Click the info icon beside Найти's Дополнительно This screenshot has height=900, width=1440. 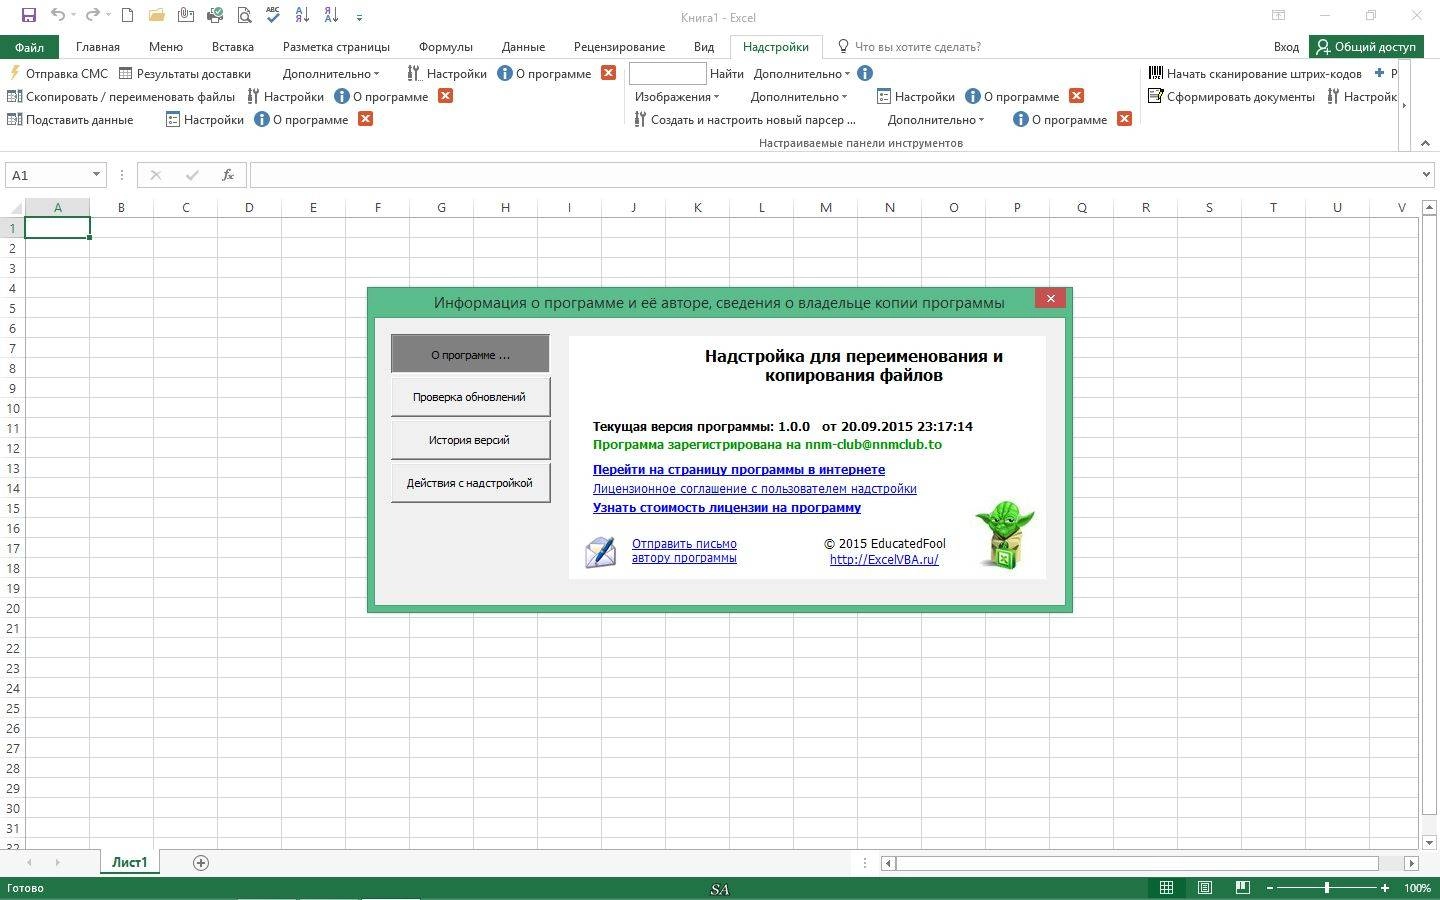[x=865, y=73]
